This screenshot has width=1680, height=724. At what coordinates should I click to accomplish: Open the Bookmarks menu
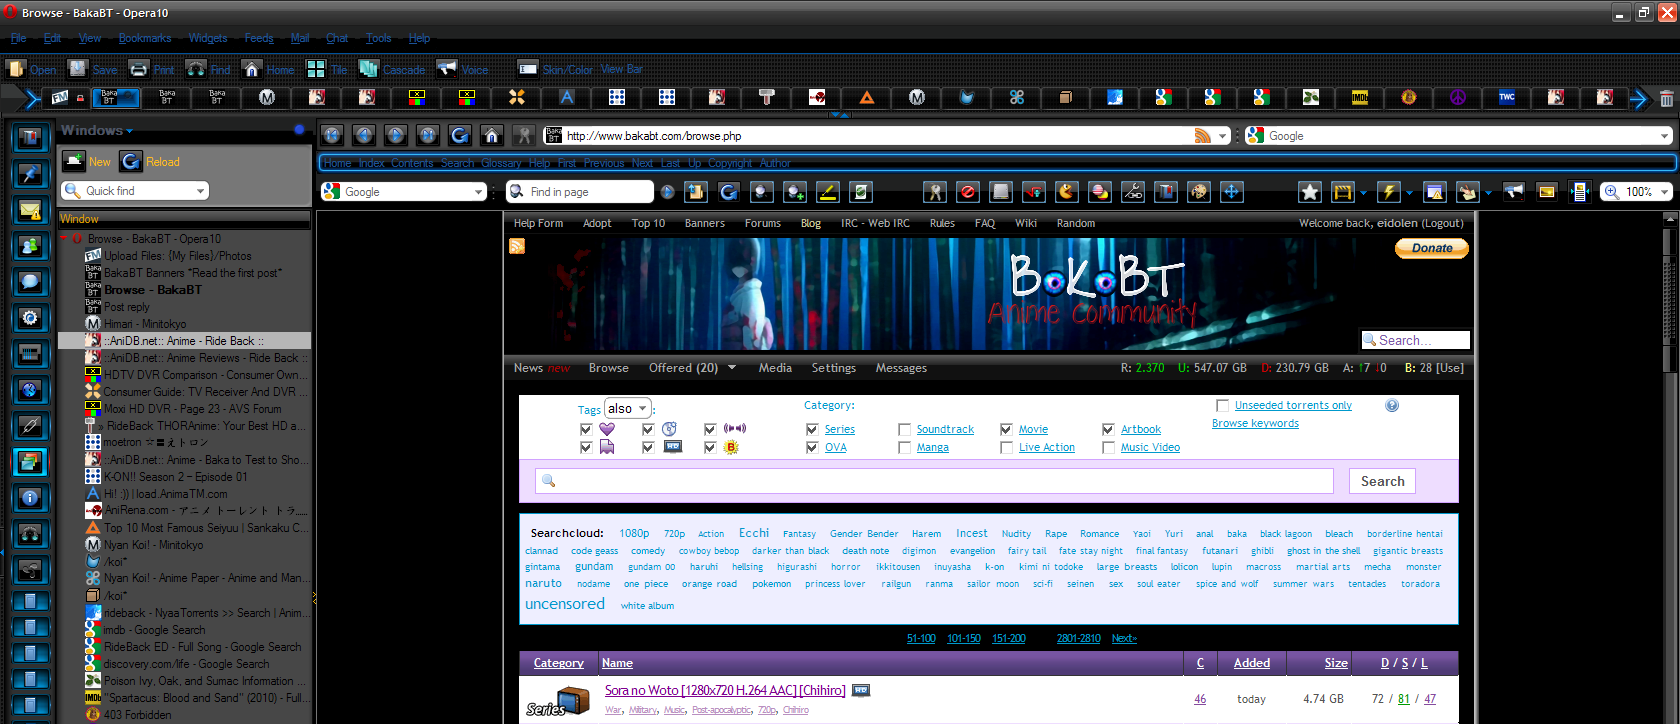click(x=145, y=38)
